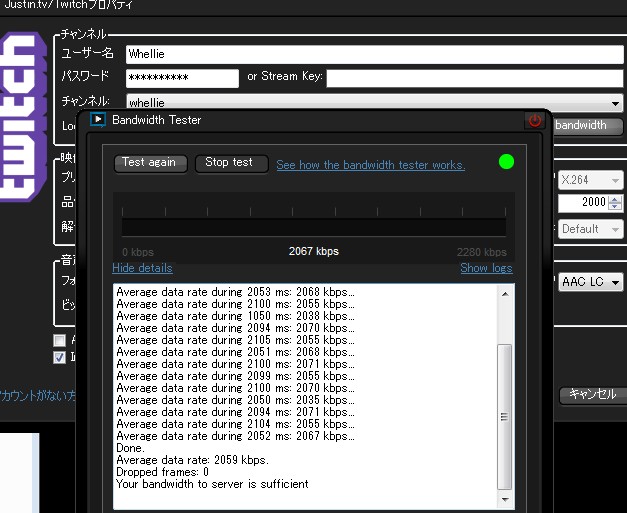Click Test again button
The image size is (627, 513).
click(x=151, y=163)
